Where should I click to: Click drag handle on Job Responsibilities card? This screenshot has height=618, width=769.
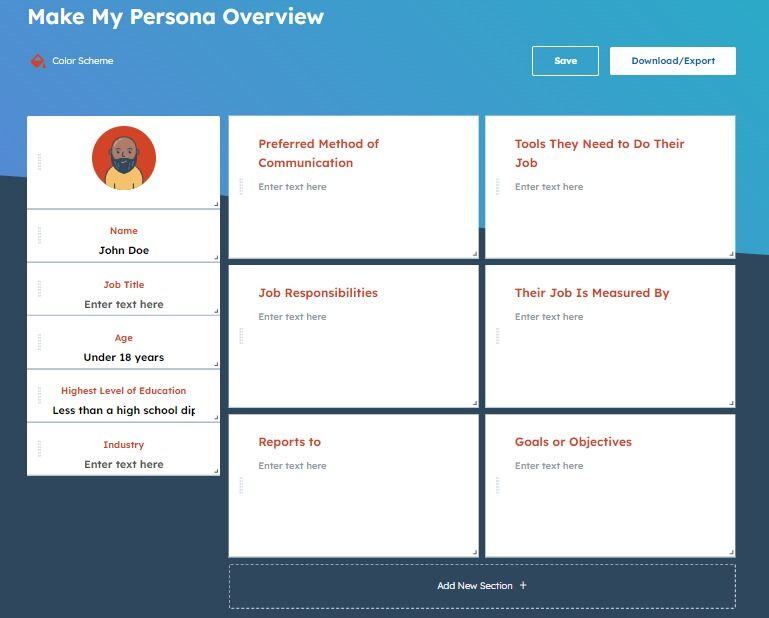241,336
